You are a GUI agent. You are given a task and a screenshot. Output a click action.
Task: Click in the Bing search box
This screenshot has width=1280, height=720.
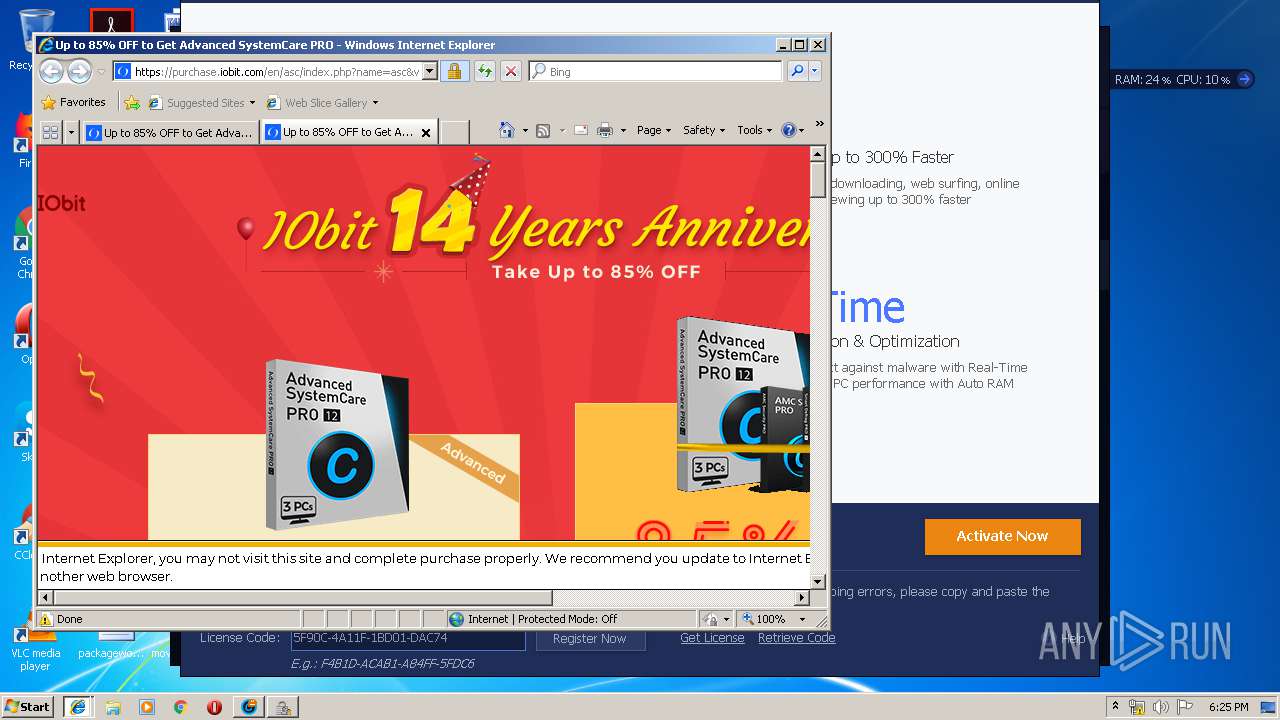pyautogui.click(x=656, y=71)
